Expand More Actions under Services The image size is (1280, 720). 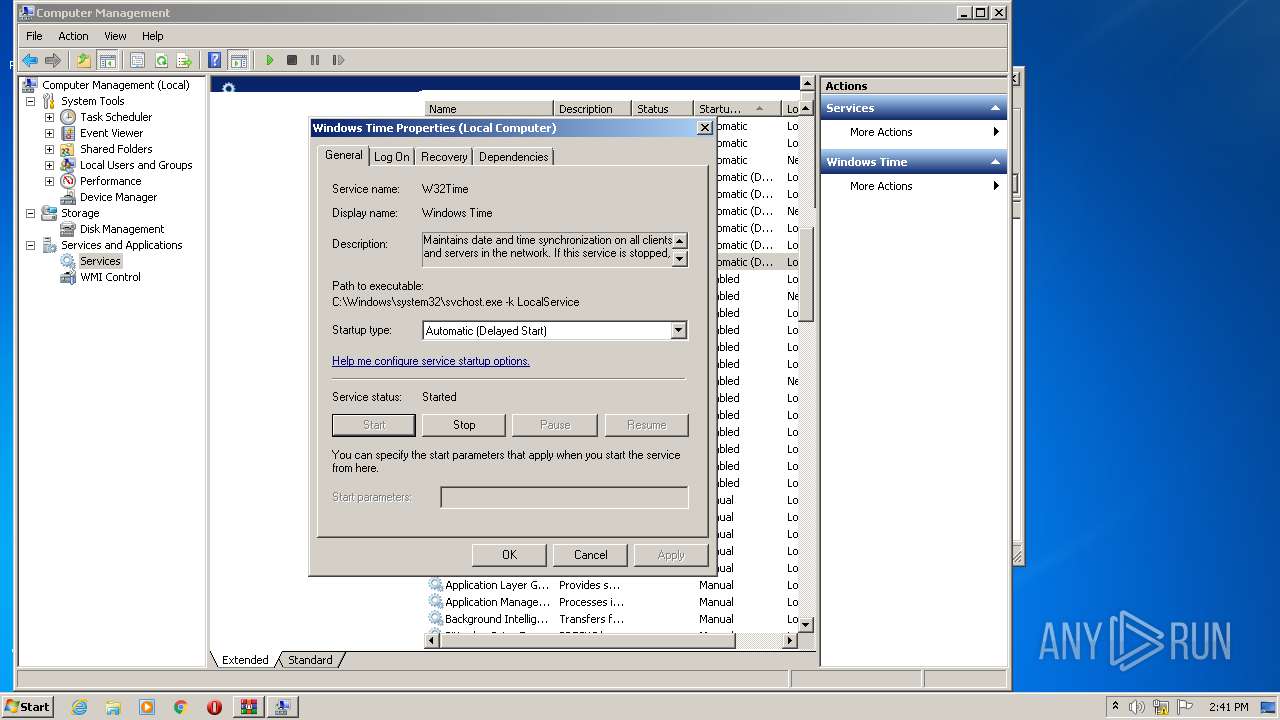(x=913, y=132)
